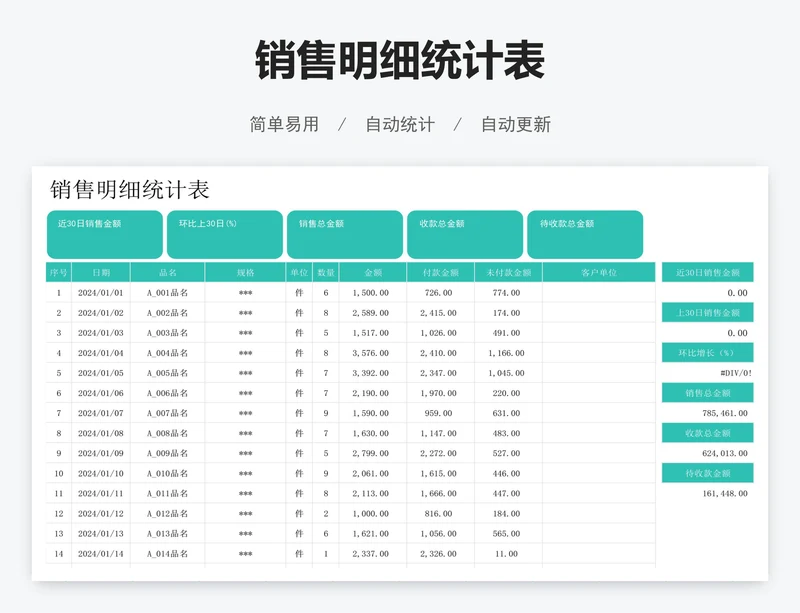The width and height of the screenshot is (800, 613).
Task: Select the 付款金额 column header
Action: (441, 273)
